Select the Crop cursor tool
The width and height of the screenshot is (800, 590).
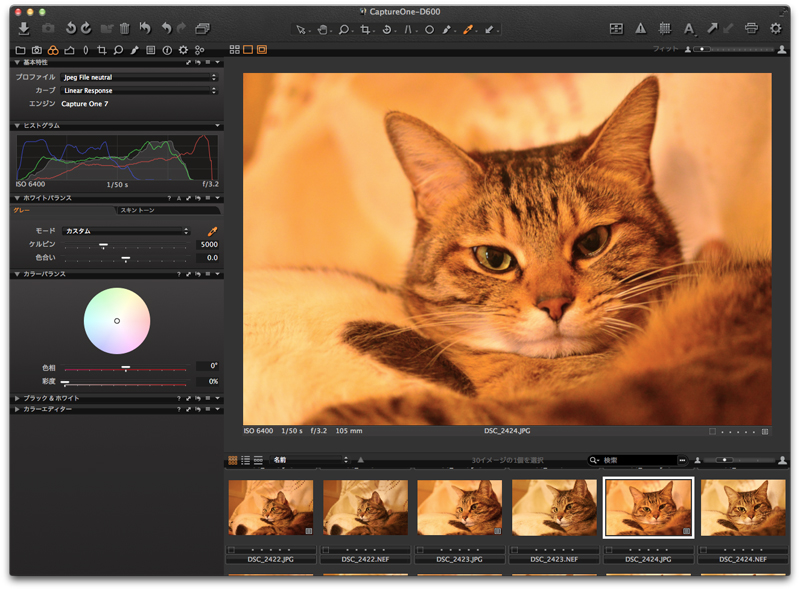pos(365,30)
